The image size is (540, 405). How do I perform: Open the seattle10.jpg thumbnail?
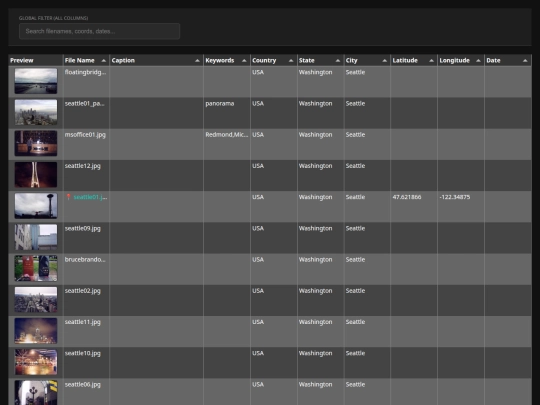point(36,362)
